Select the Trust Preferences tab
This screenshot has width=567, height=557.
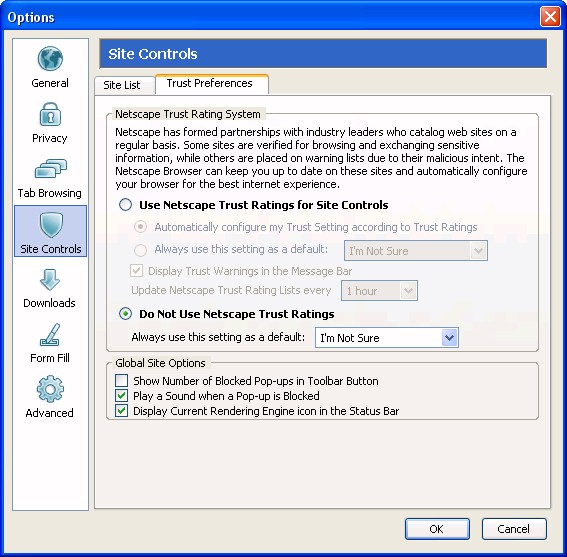[212, 84]
